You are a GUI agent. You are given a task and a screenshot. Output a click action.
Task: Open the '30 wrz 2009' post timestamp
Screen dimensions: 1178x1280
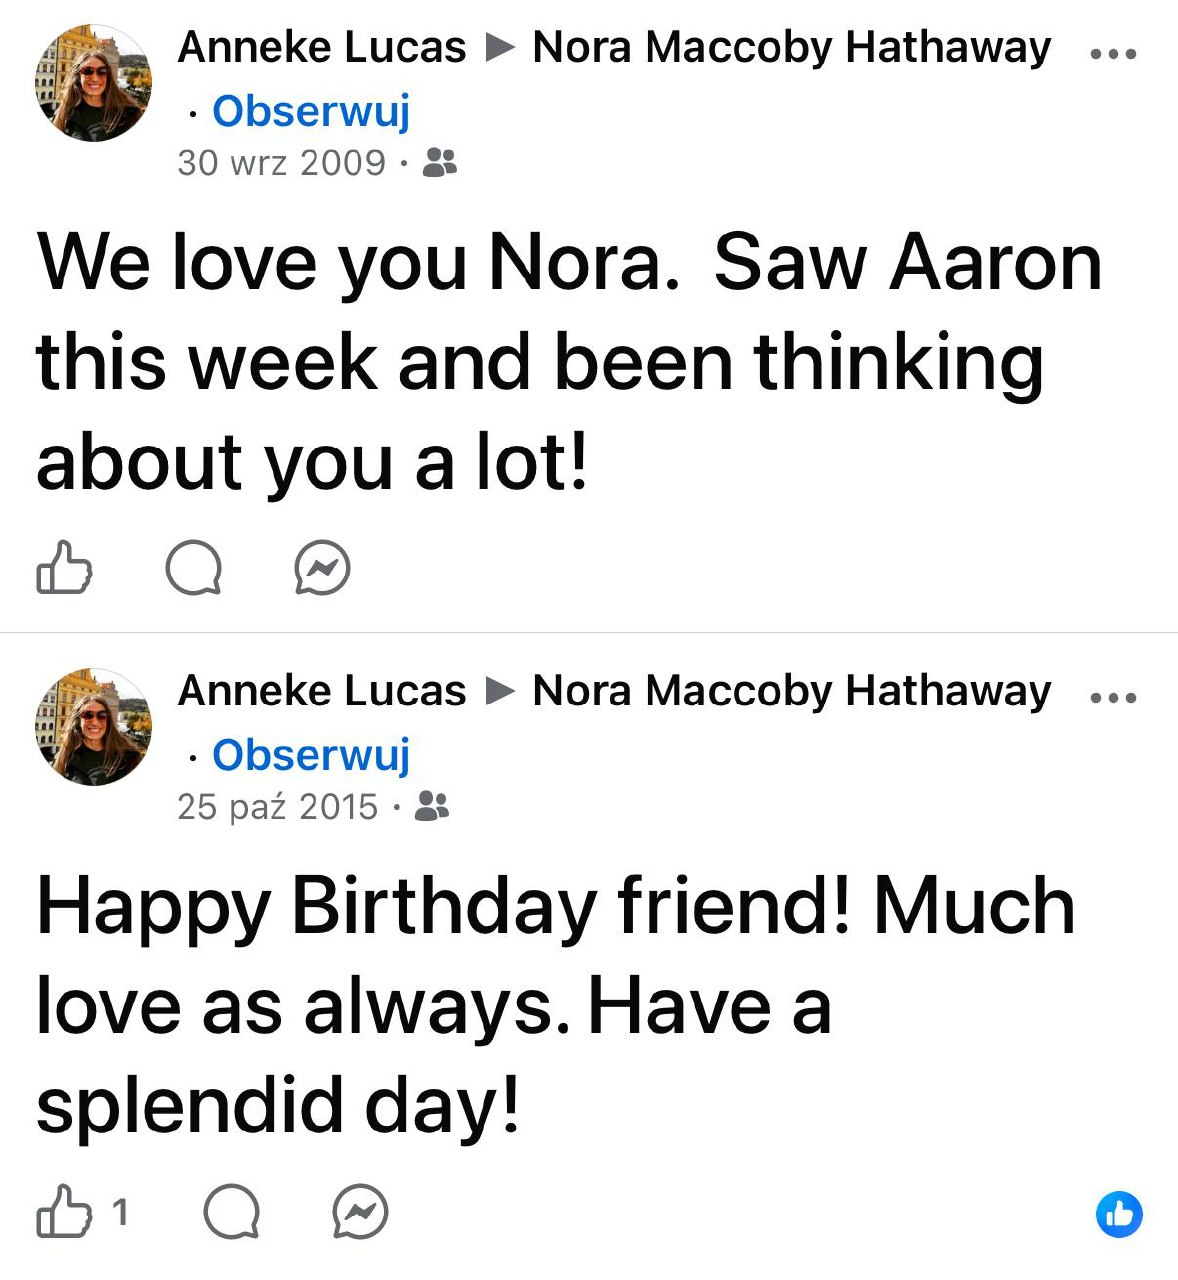pos(281,163)
